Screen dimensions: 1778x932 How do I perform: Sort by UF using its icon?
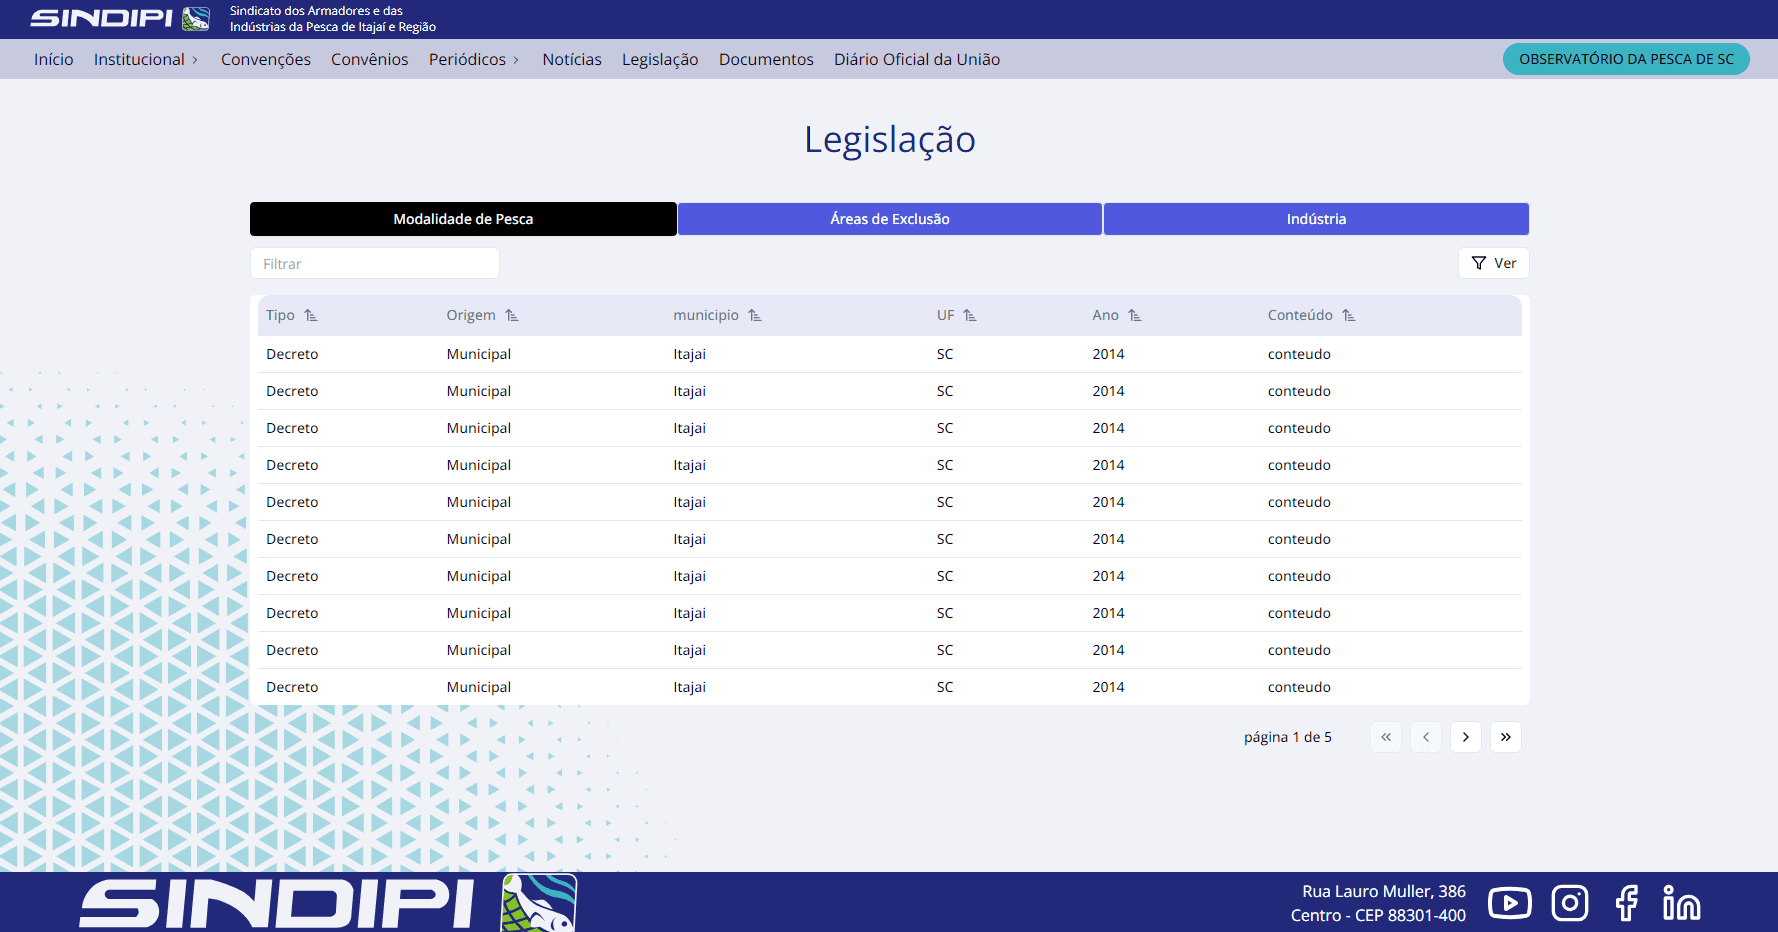point(970,315)
